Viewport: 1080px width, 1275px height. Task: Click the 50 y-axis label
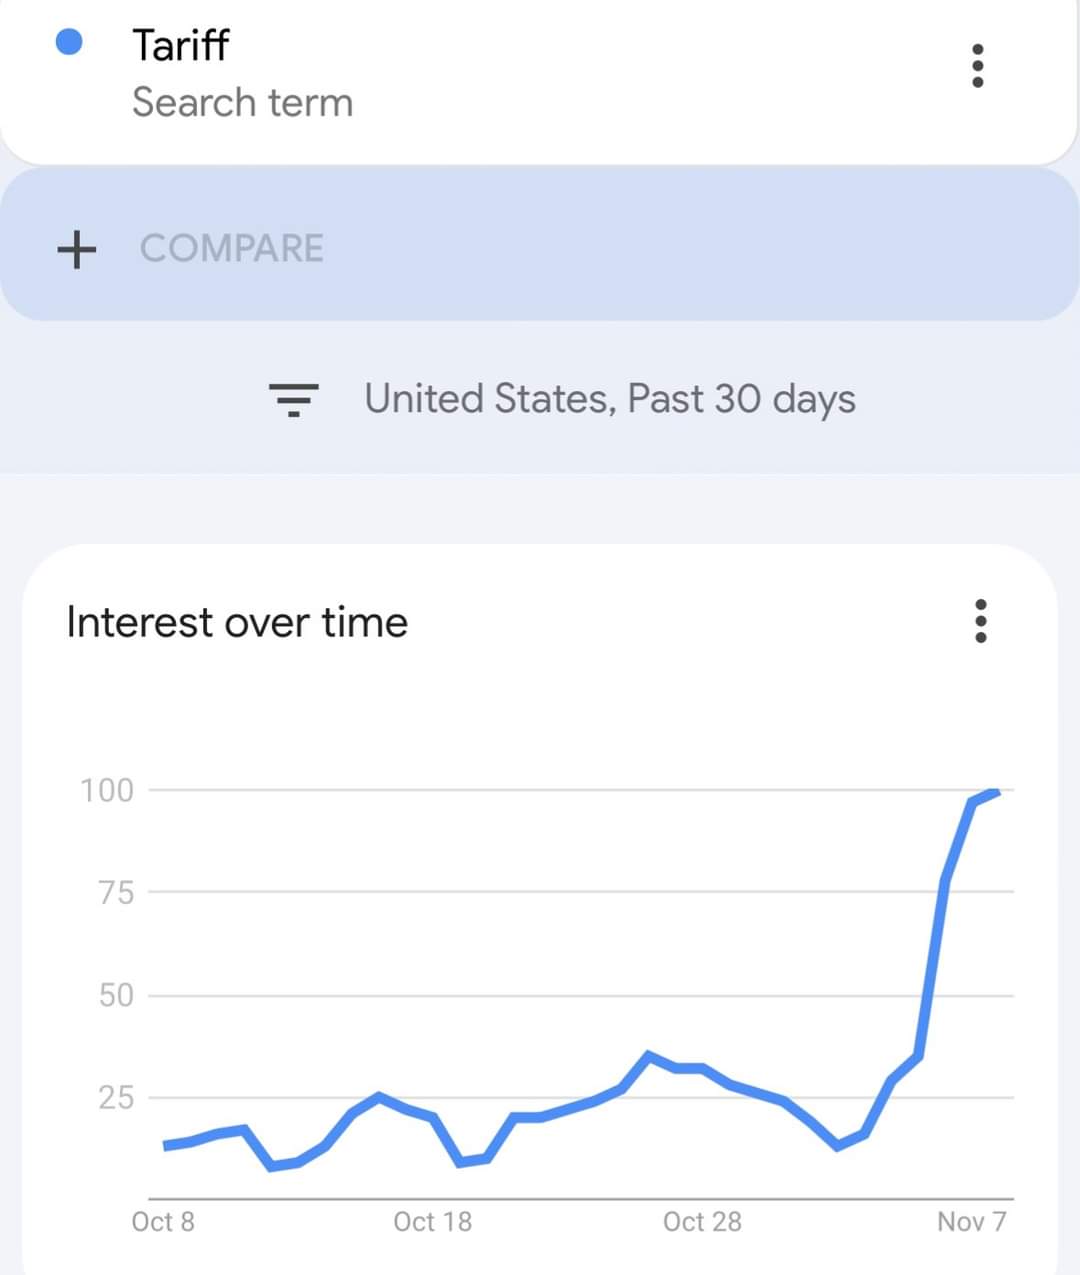pos(116,995)
